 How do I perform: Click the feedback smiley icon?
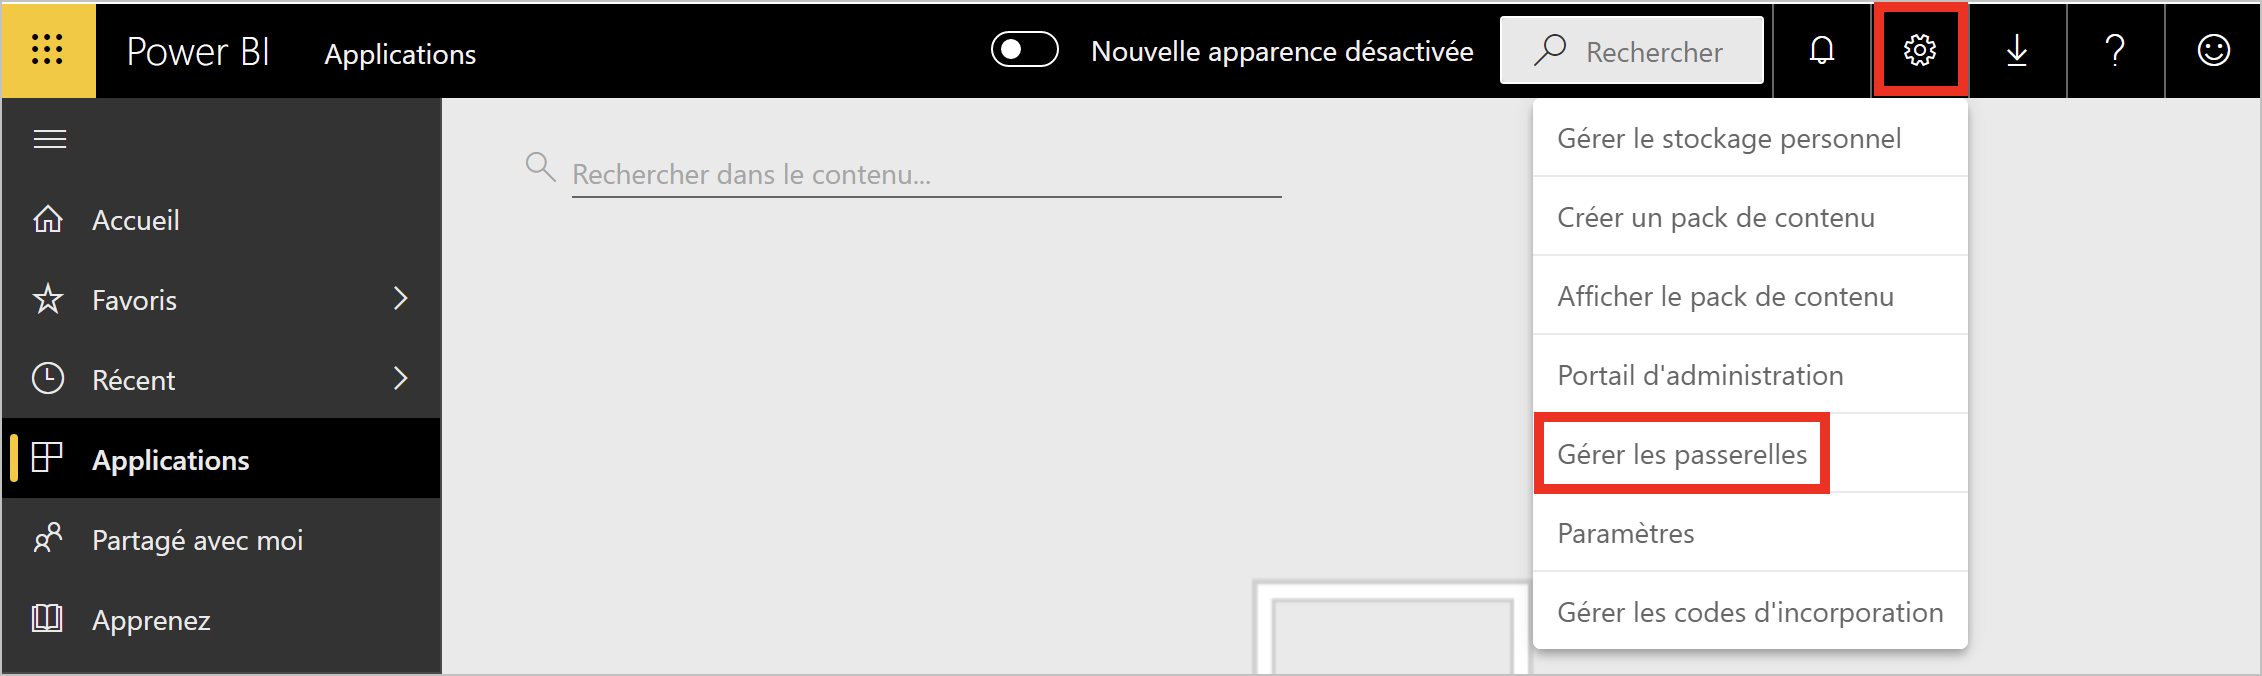tap(2213, 50)
